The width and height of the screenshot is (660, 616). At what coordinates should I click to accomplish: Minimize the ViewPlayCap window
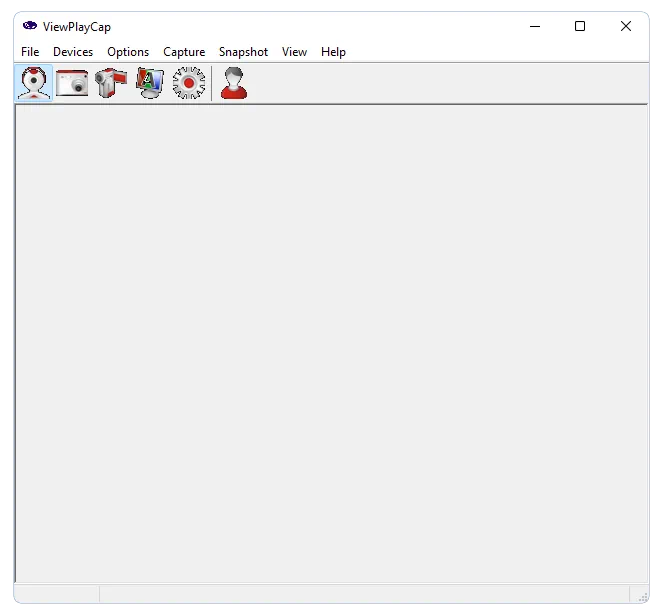pos(535,26)
